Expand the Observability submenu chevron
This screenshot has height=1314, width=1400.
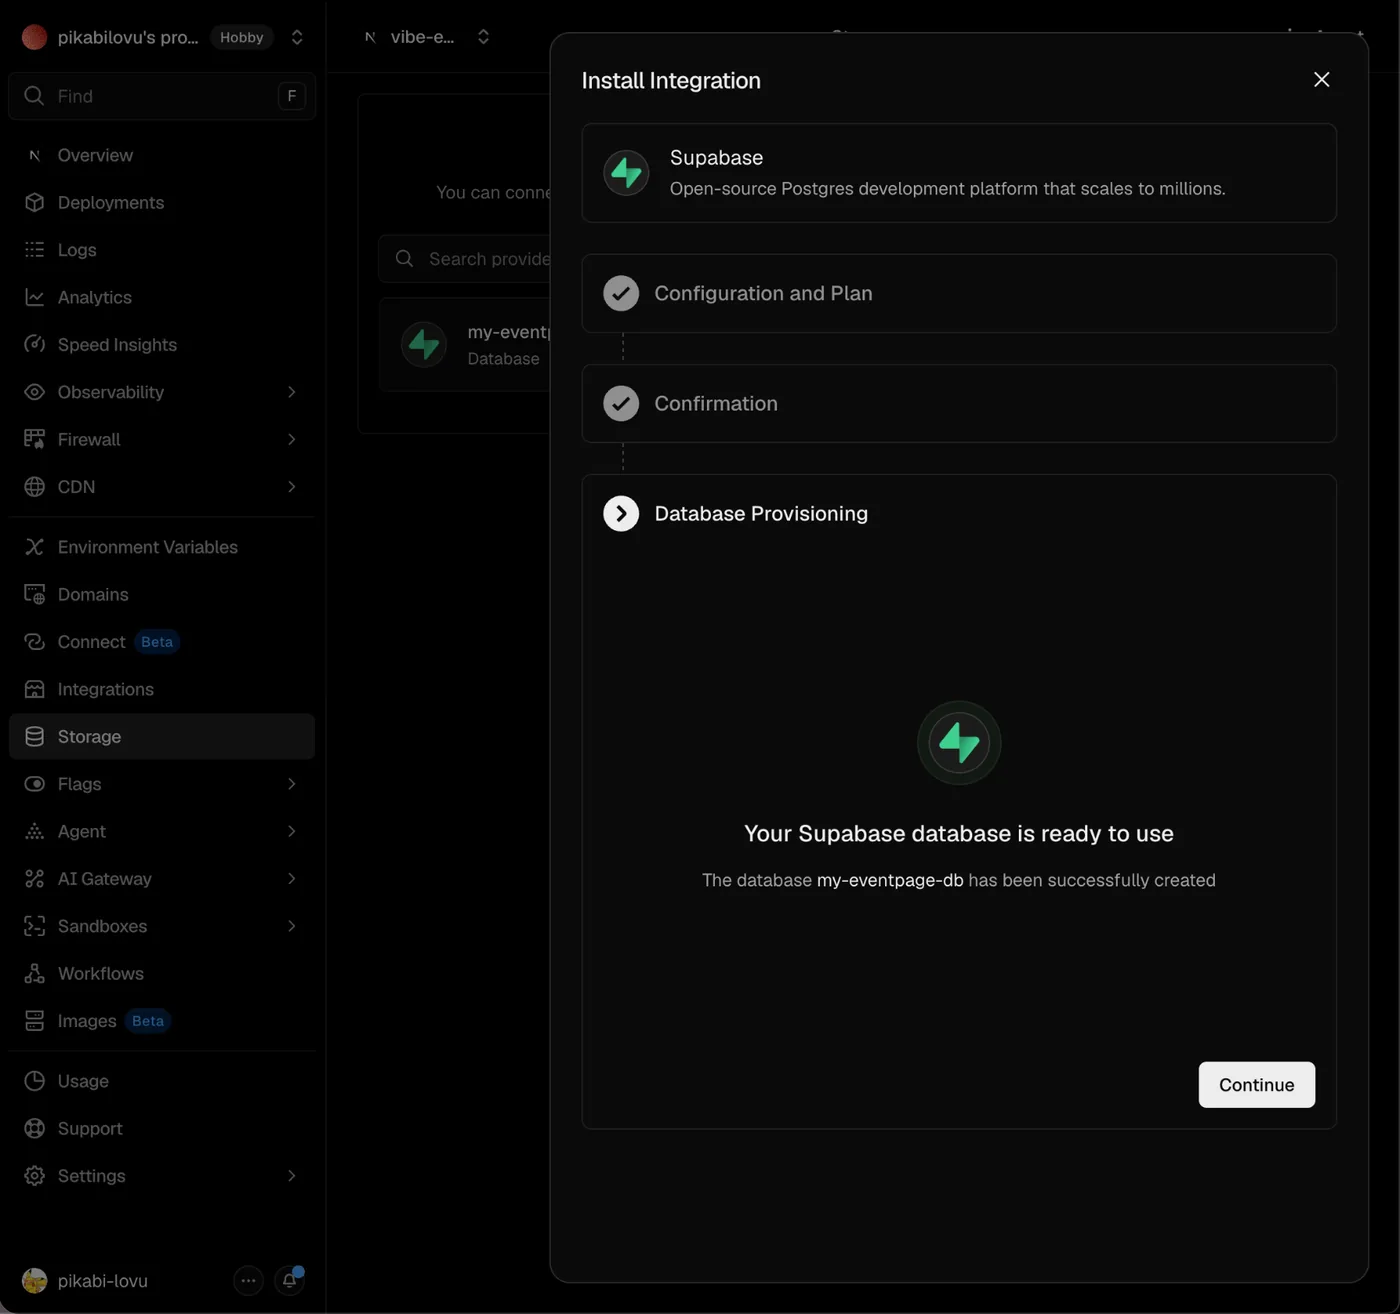coord(292,392)
